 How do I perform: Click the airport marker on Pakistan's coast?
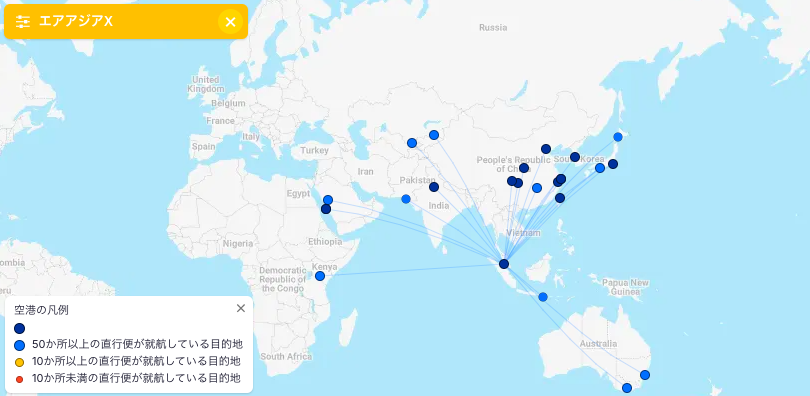[x=406, y=199]
